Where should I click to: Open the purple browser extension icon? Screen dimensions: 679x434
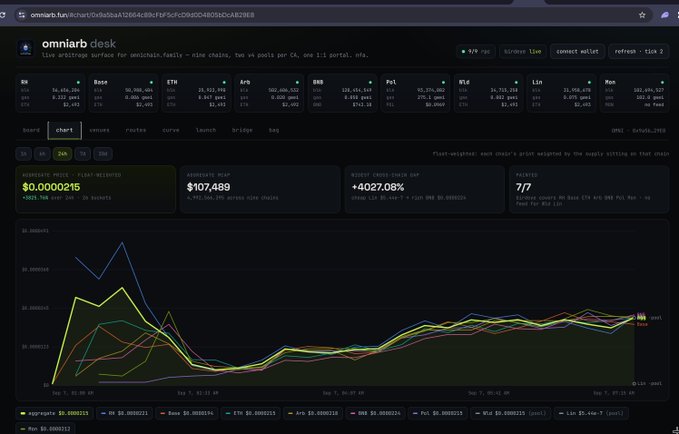665,15
